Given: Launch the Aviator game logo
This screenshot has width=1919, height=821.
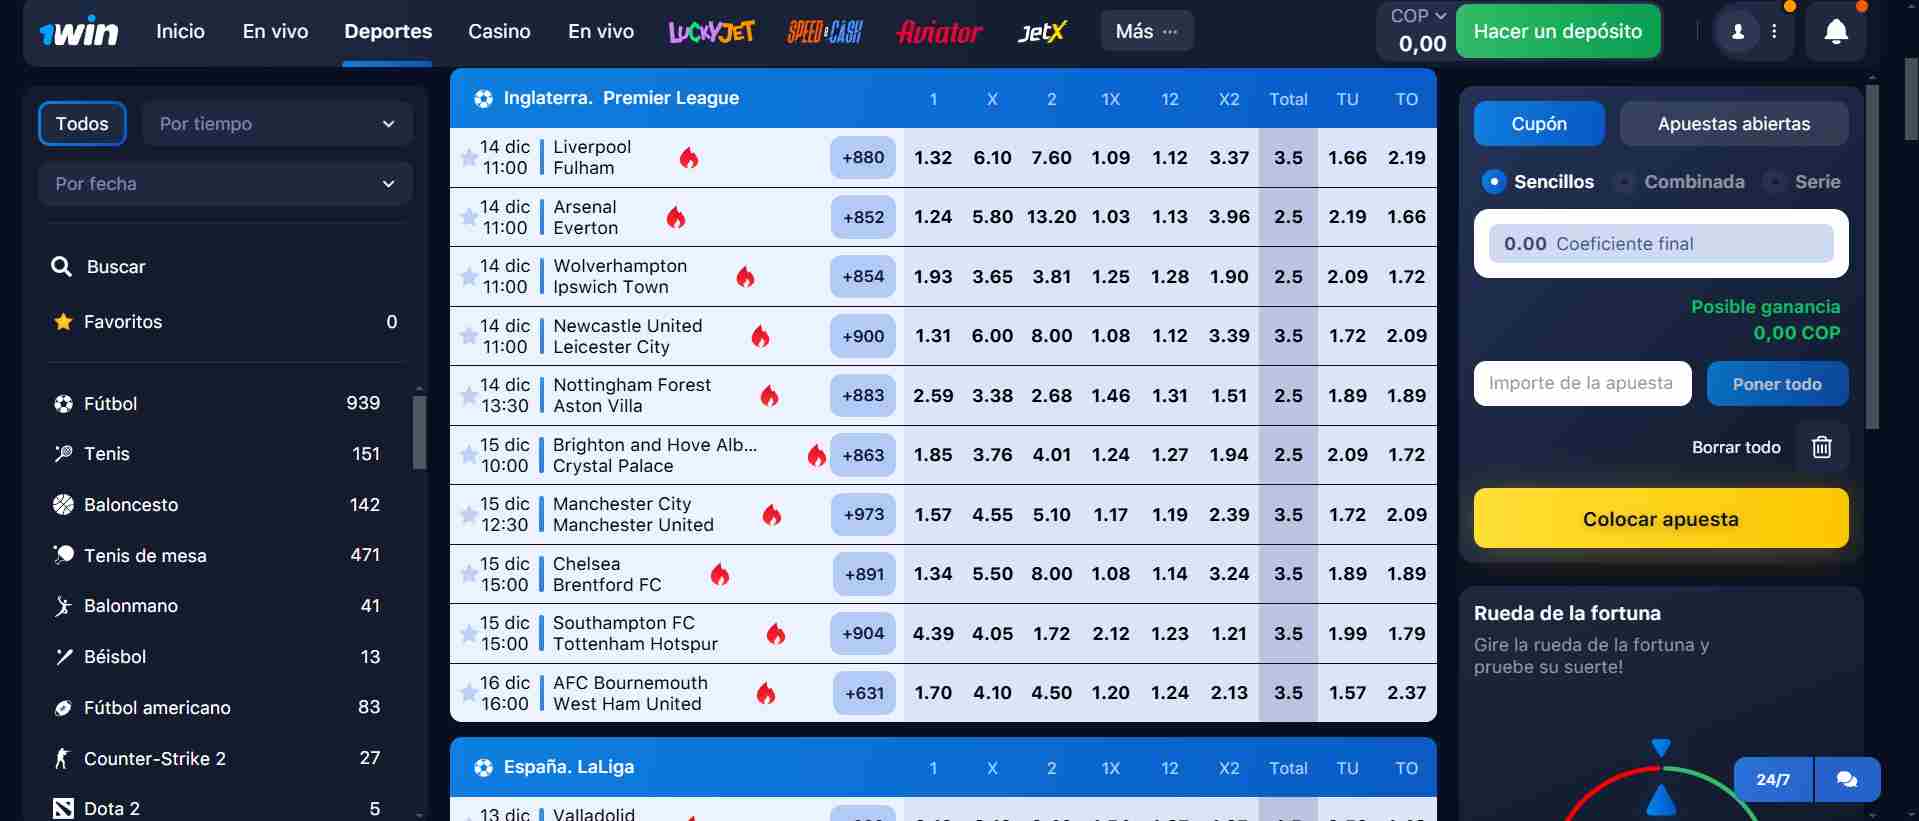Looking at the screenshot, I should pos(939,32).
